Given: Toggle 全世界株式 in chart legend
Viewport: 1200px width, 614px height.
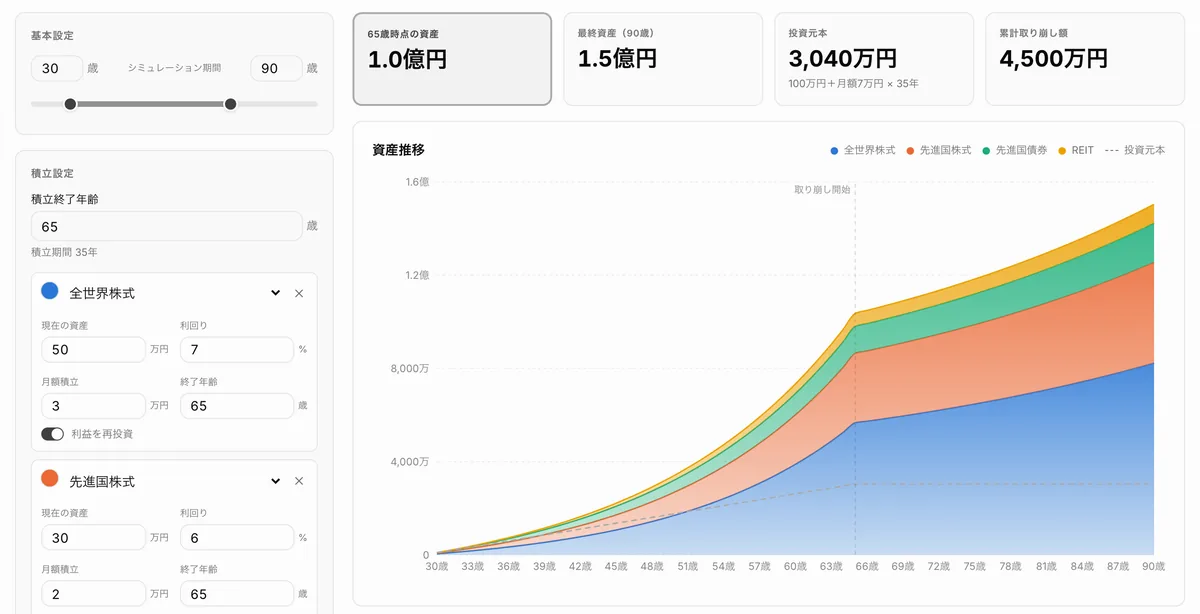Looking at the screenshot, I should click(862, 150).
